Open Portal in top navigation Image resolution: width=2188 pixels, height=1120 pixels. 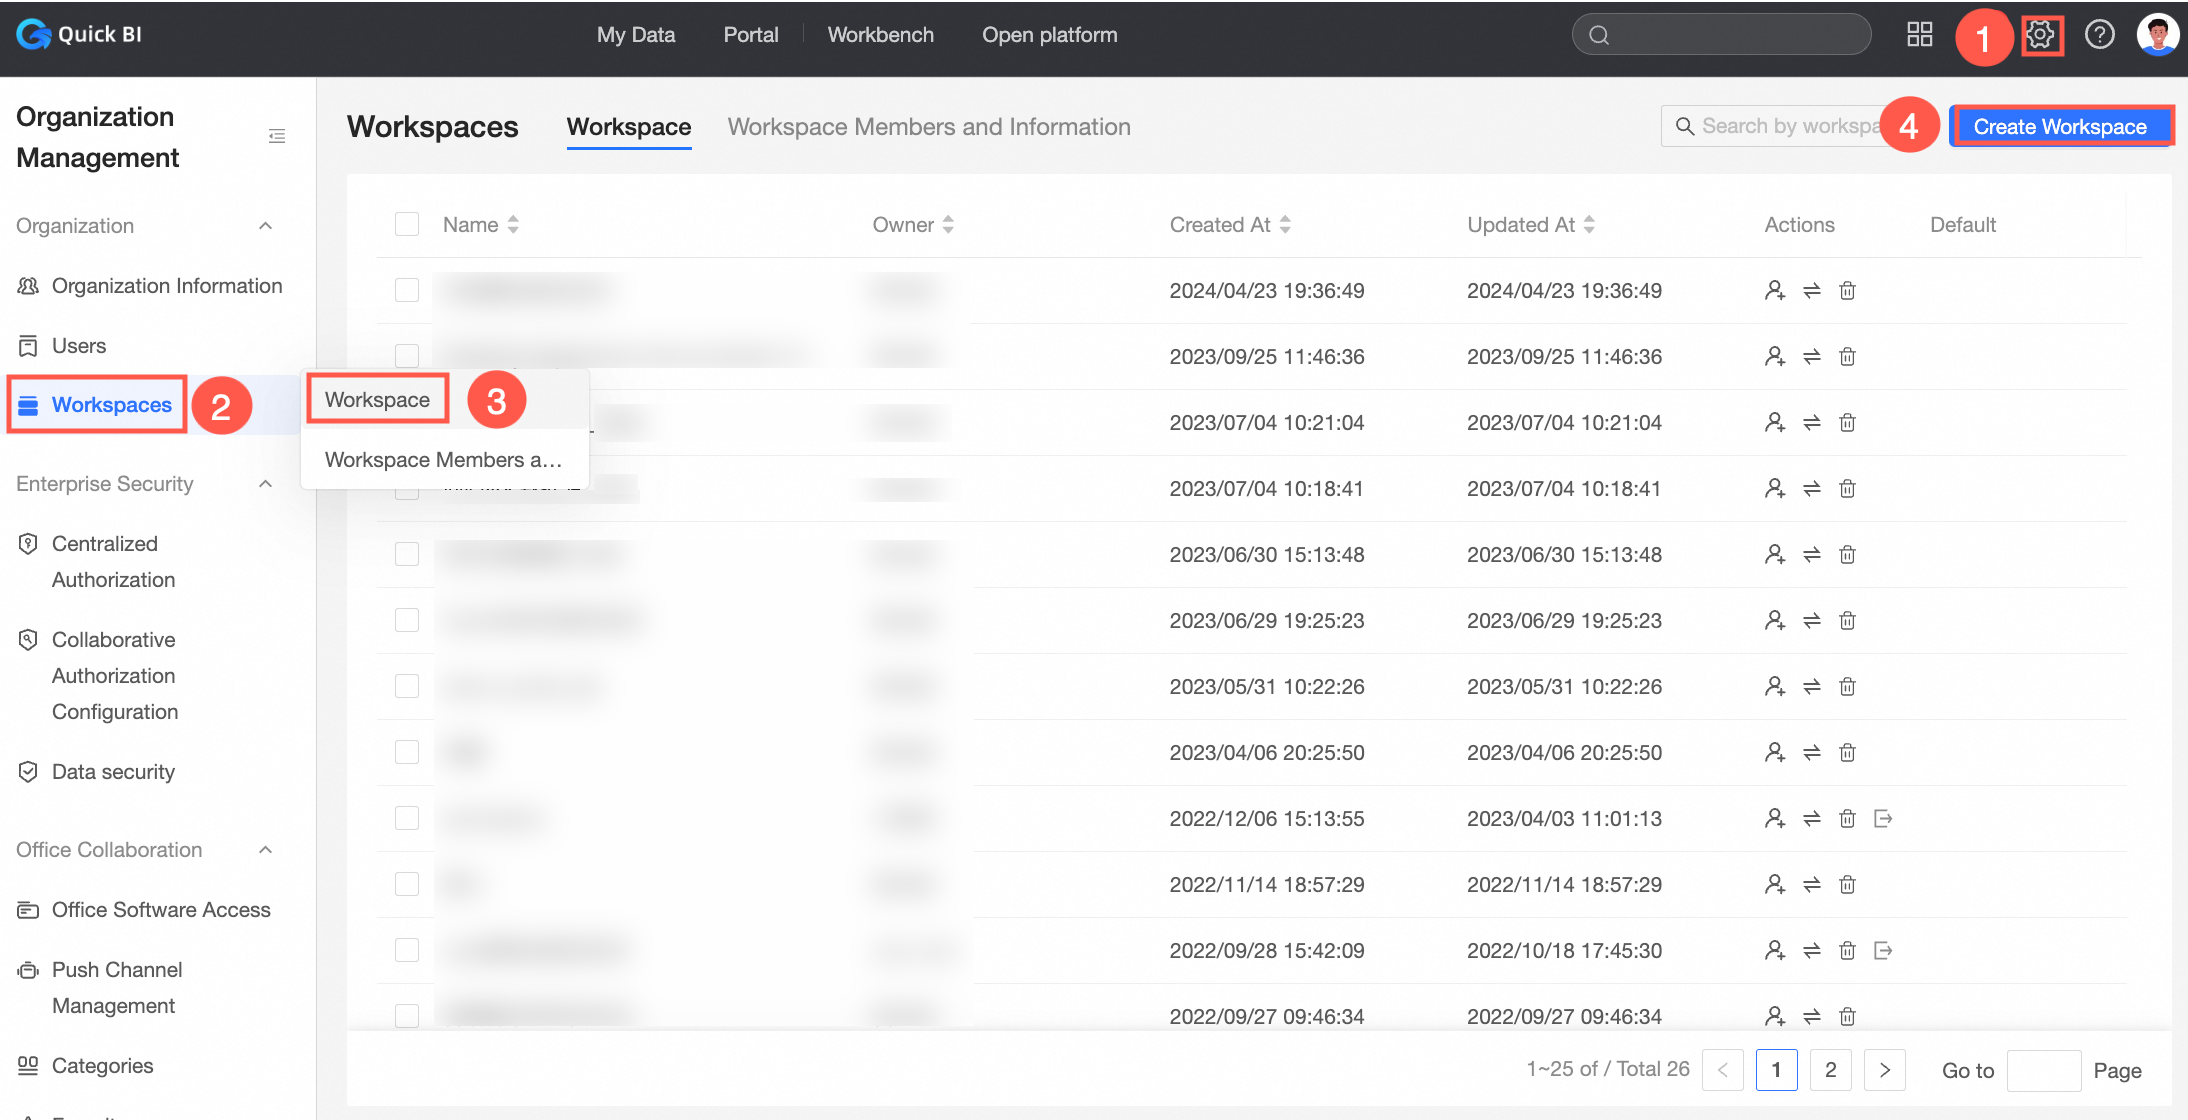(751, 35)
